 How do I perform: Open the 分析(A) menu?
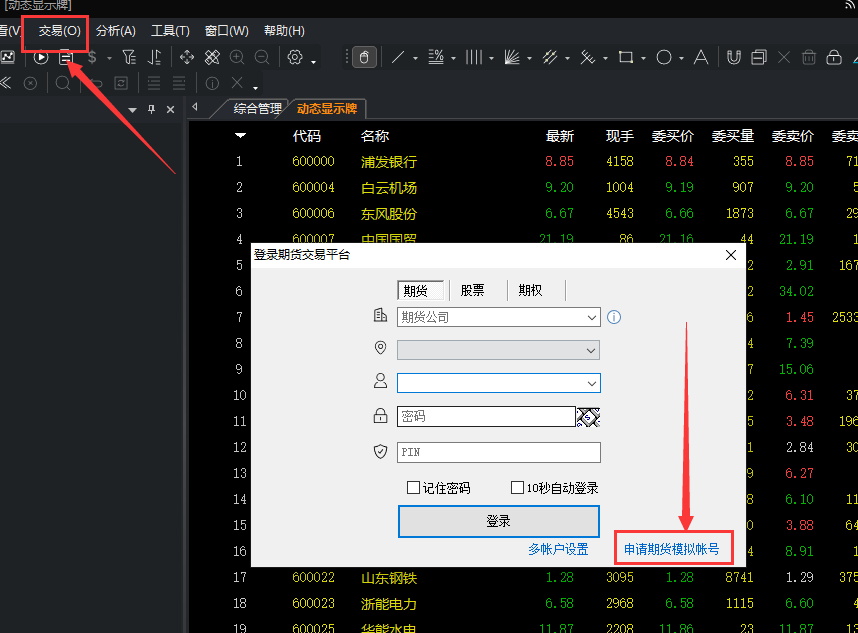115,31
